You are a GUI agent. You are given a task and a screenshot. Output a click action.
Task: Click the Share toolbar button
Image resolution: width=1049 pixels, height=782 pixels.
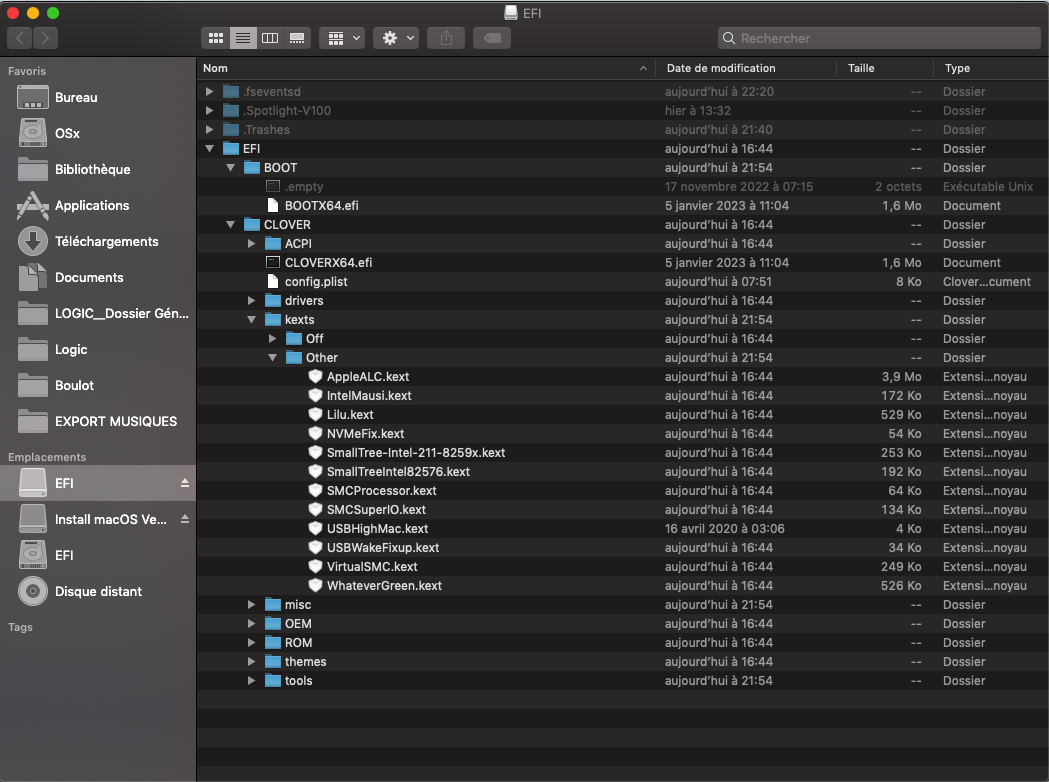pos(446,38)
